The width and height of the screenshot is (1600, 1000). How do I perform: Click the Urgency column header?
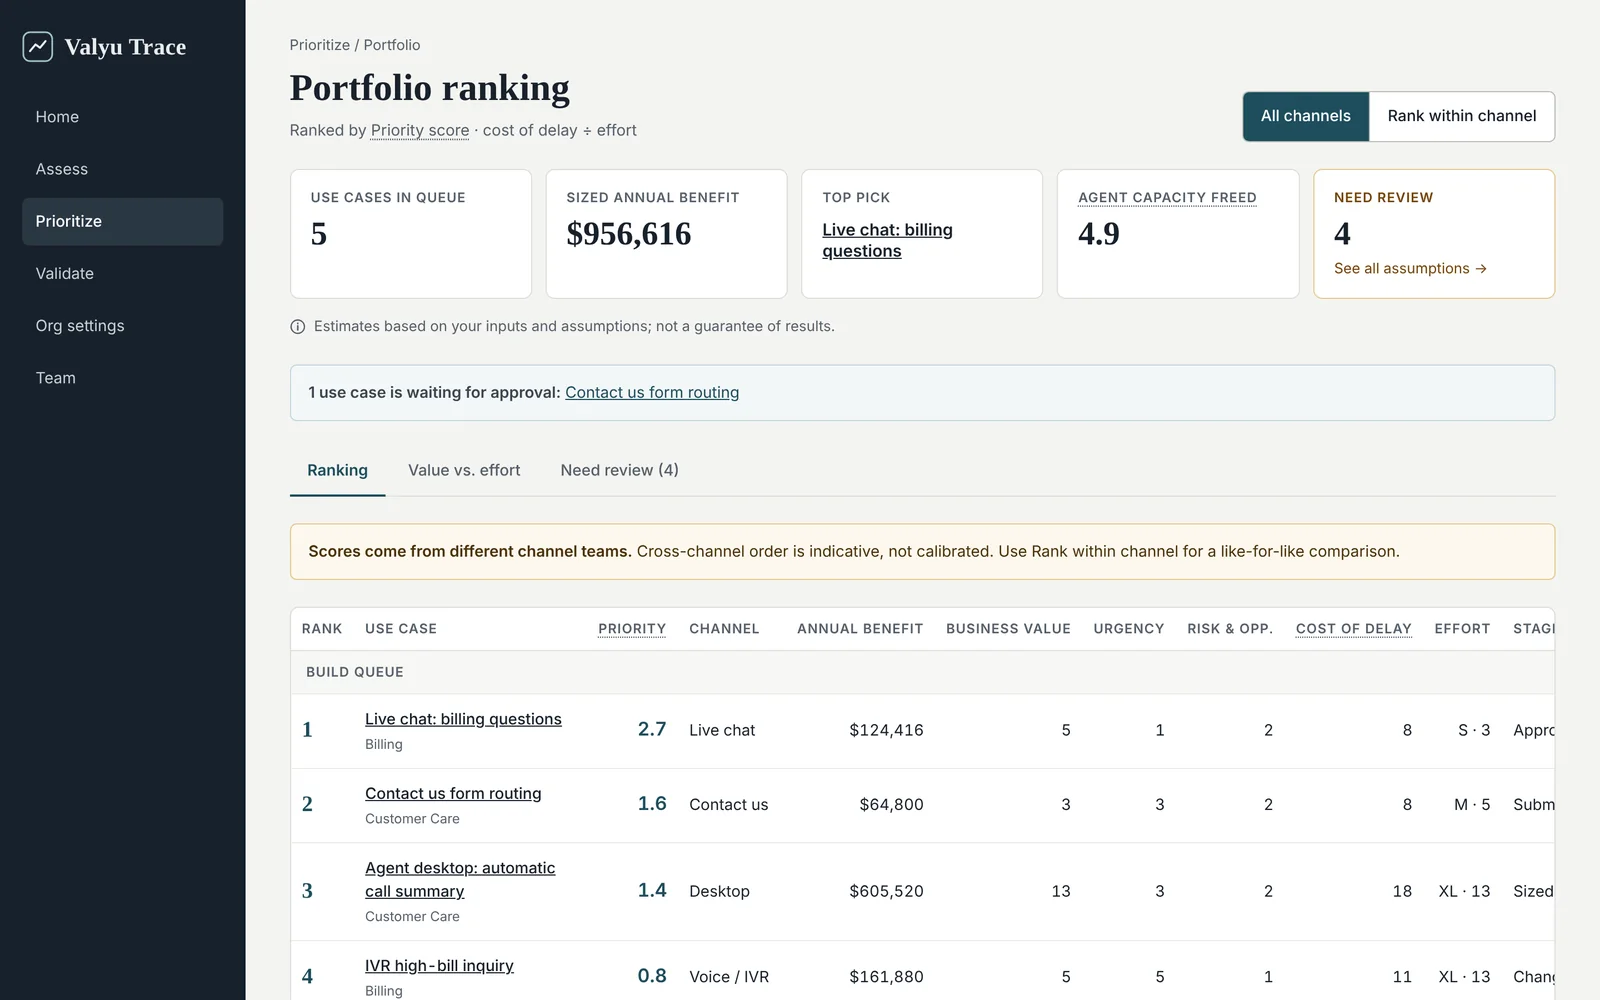coord(1129,629)
